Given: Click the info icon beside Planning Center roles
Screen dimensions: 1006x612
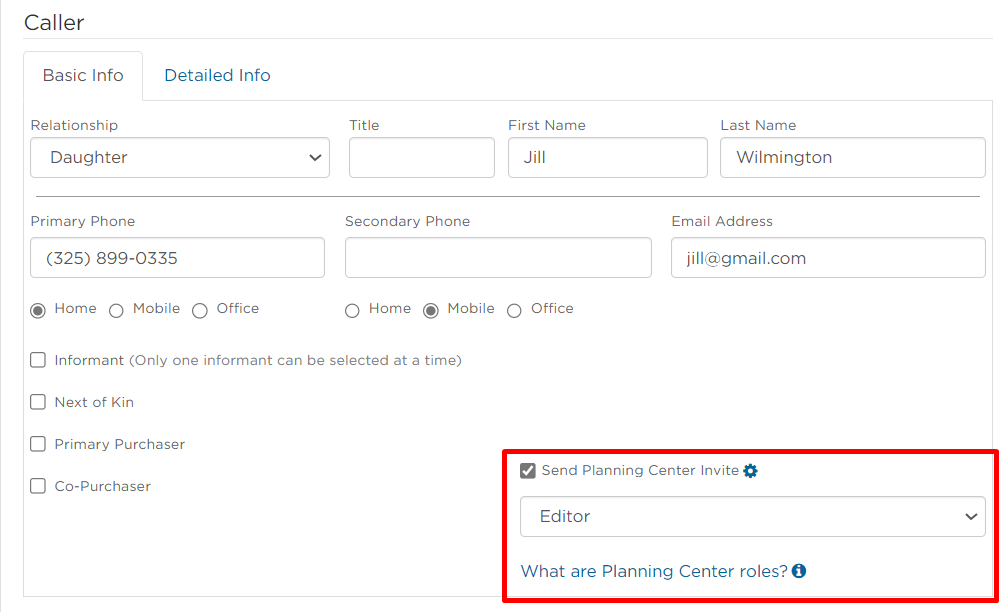Looking at the screenshot, I should coord(798,571).
